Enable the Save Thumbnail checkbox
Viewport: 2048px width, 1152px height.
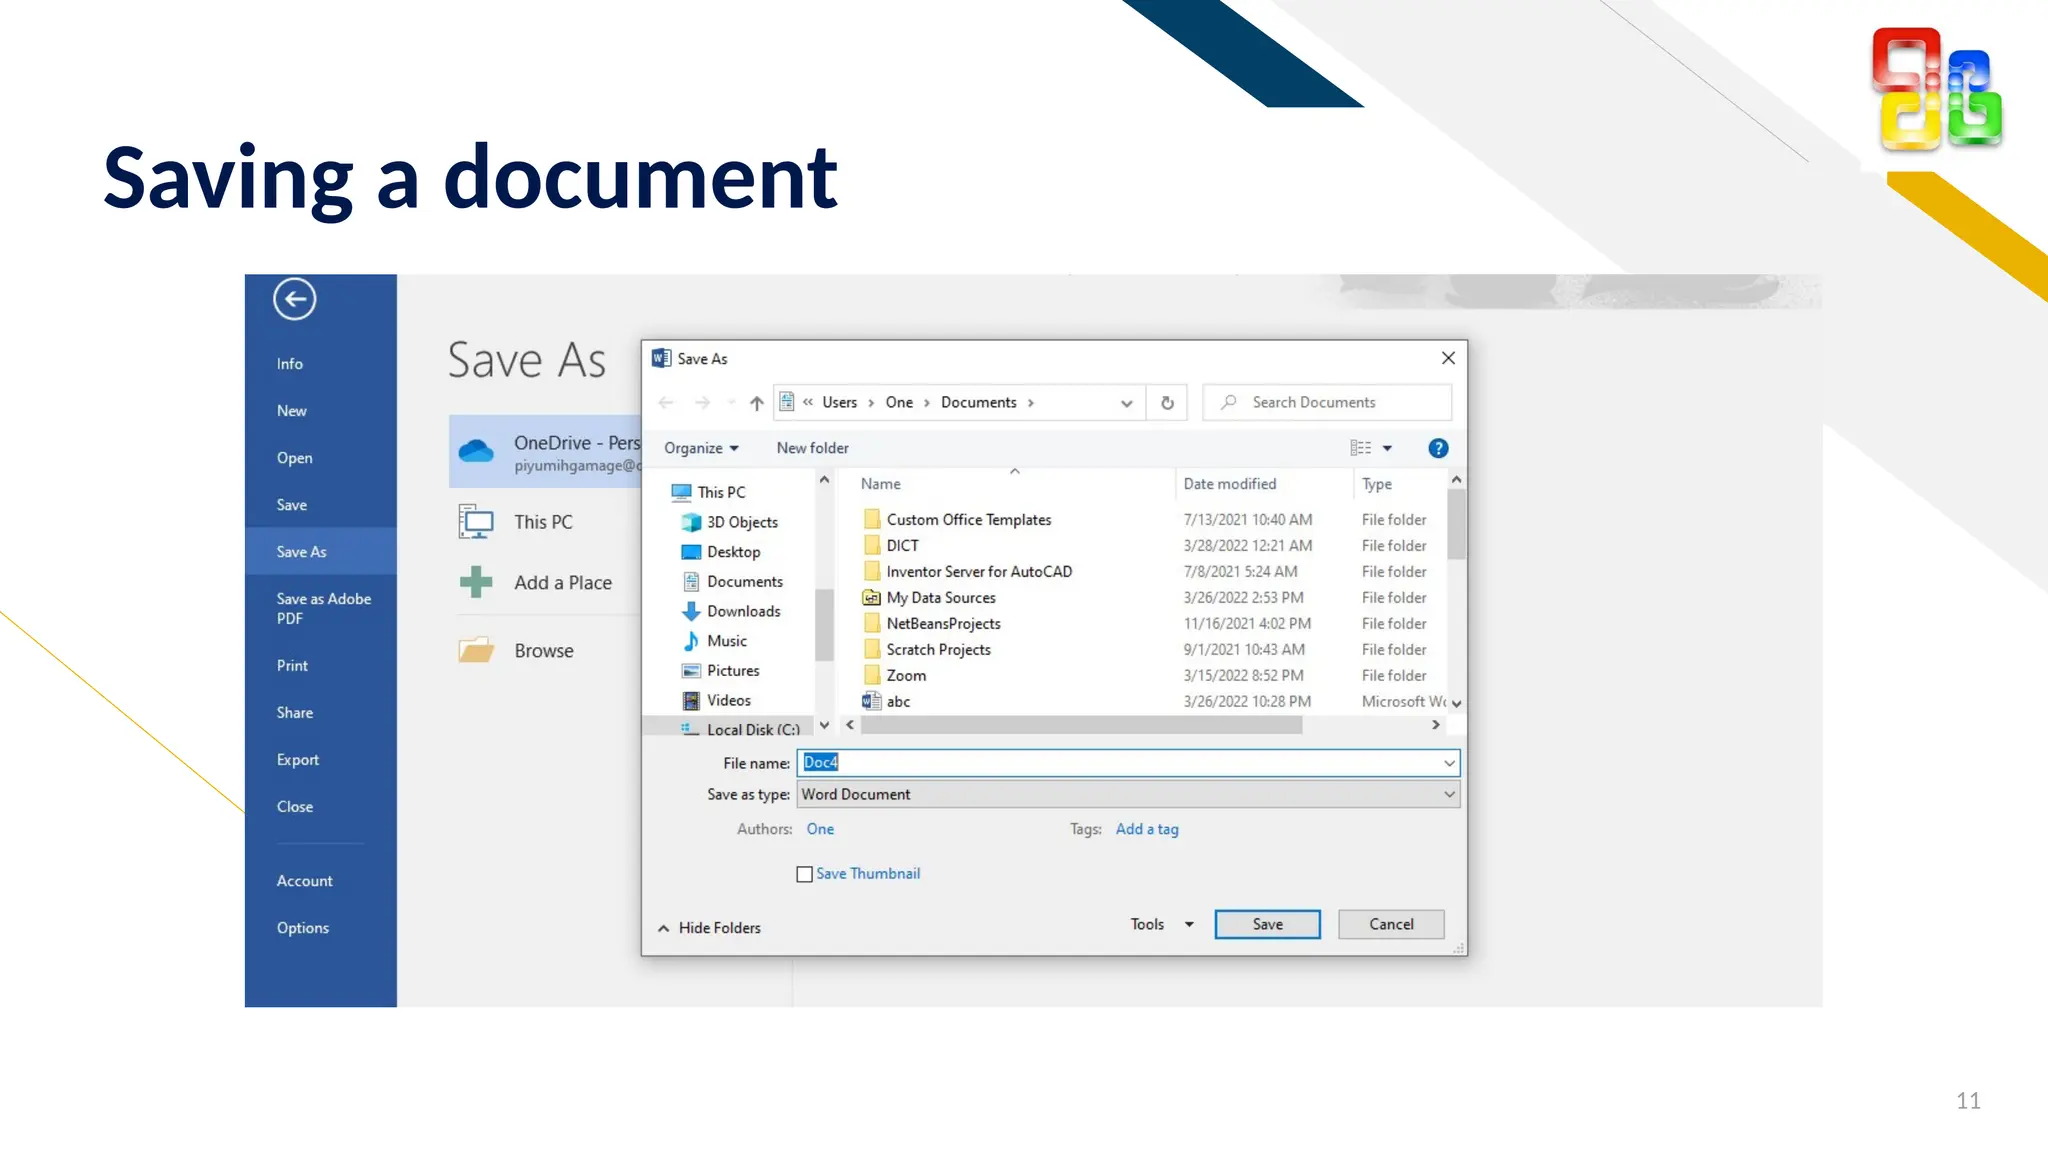804,874
